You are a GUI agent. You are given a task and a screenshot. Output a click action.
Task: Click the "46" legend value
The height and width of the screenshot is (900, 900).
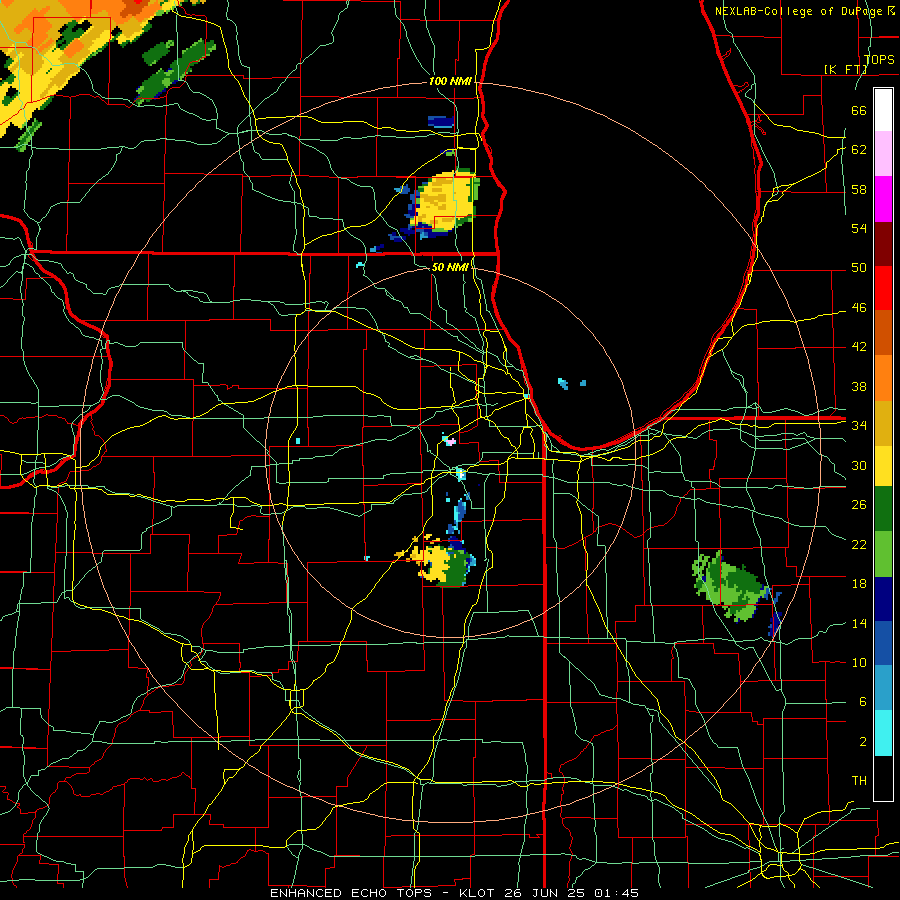(x=859, y=308)
